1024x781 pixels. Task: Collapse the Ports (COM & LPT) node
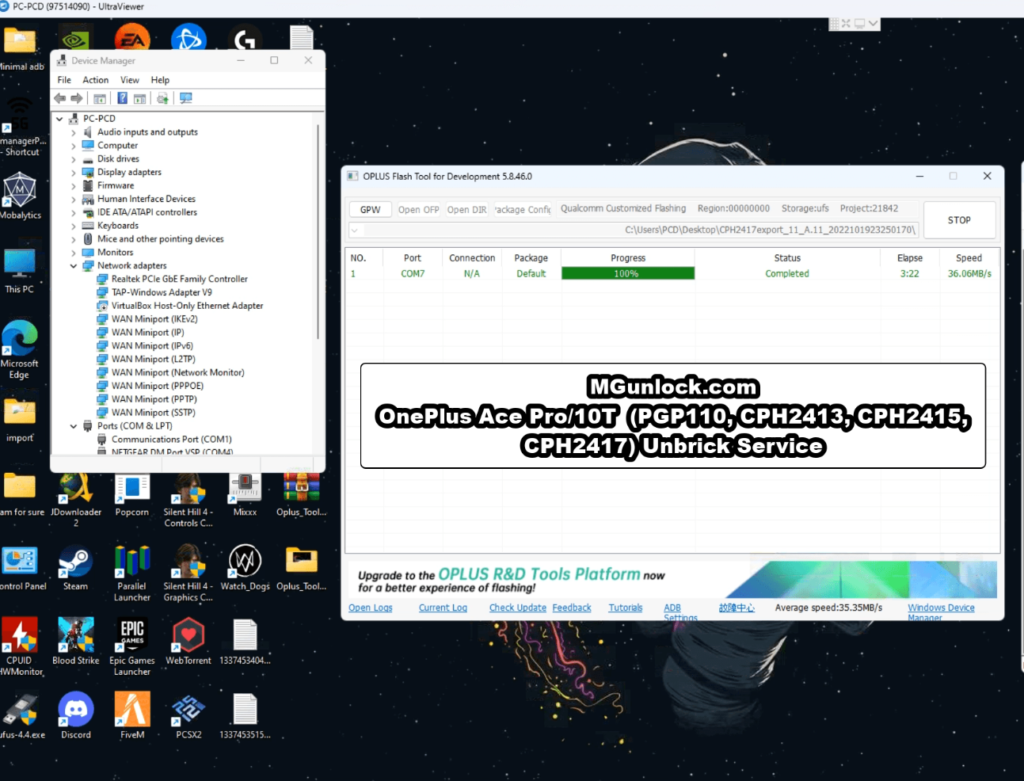(x=73, y=426)
